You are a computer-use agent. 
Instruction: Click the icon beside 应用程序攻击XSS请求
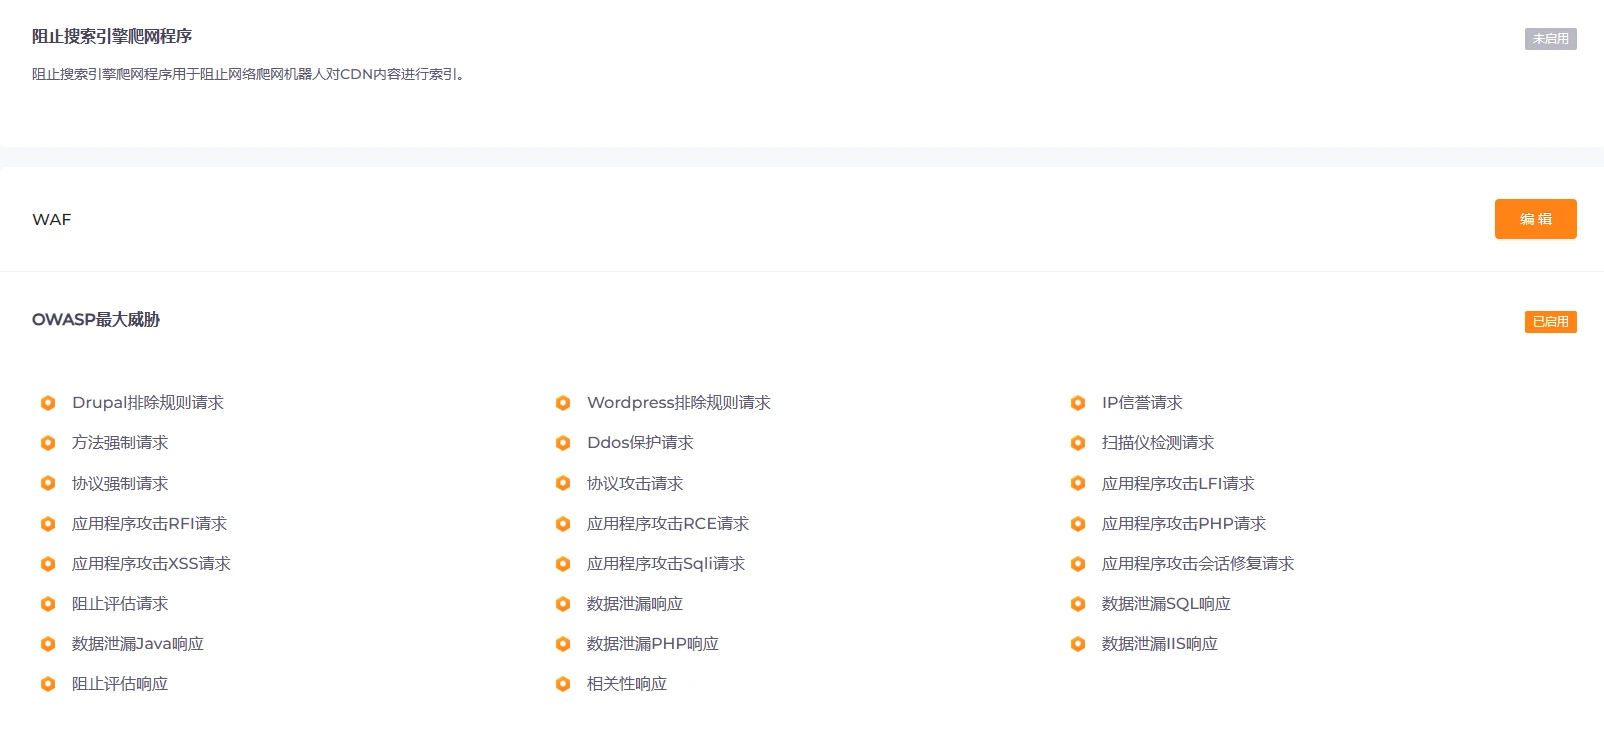point(48,564)
